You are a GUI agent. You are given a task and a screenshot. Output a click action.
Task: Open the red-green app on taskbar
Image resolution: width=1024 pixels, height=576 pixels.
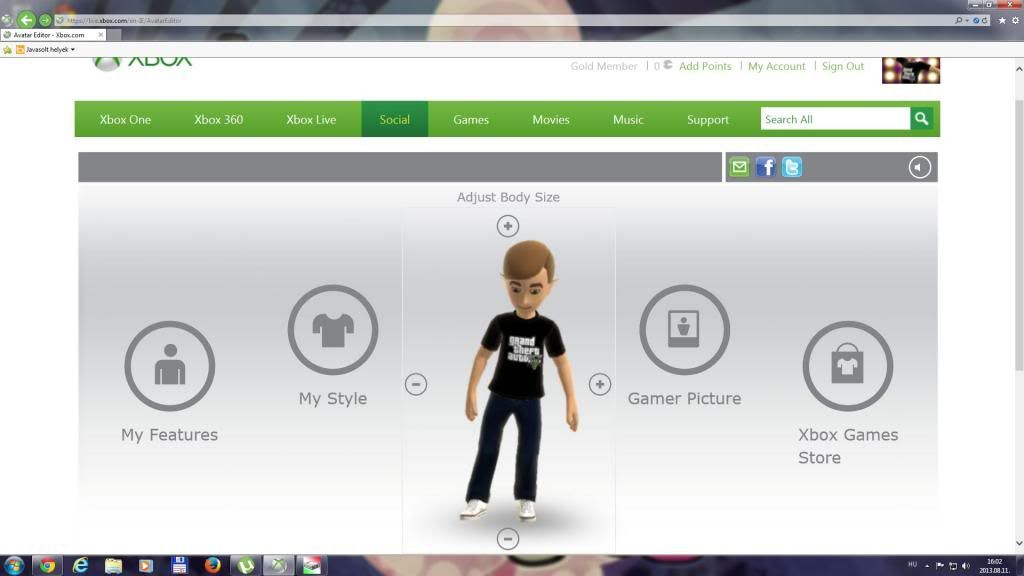tap(312, 565)
